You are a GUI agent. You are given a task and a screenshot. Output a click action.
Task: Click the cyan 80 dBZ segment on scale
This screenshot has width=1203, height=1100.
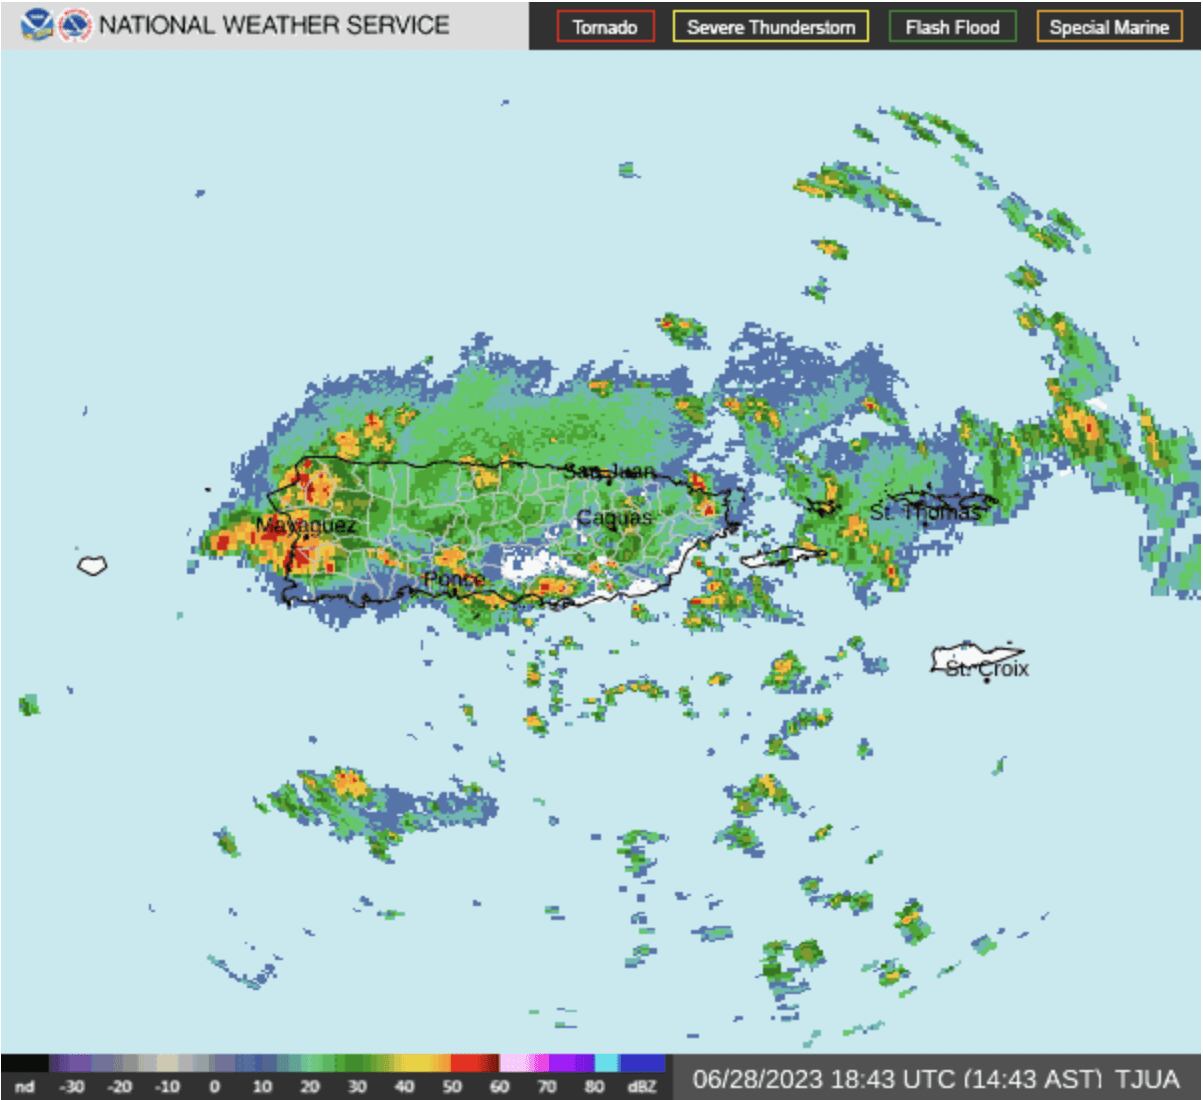(x=606, y=1063)
